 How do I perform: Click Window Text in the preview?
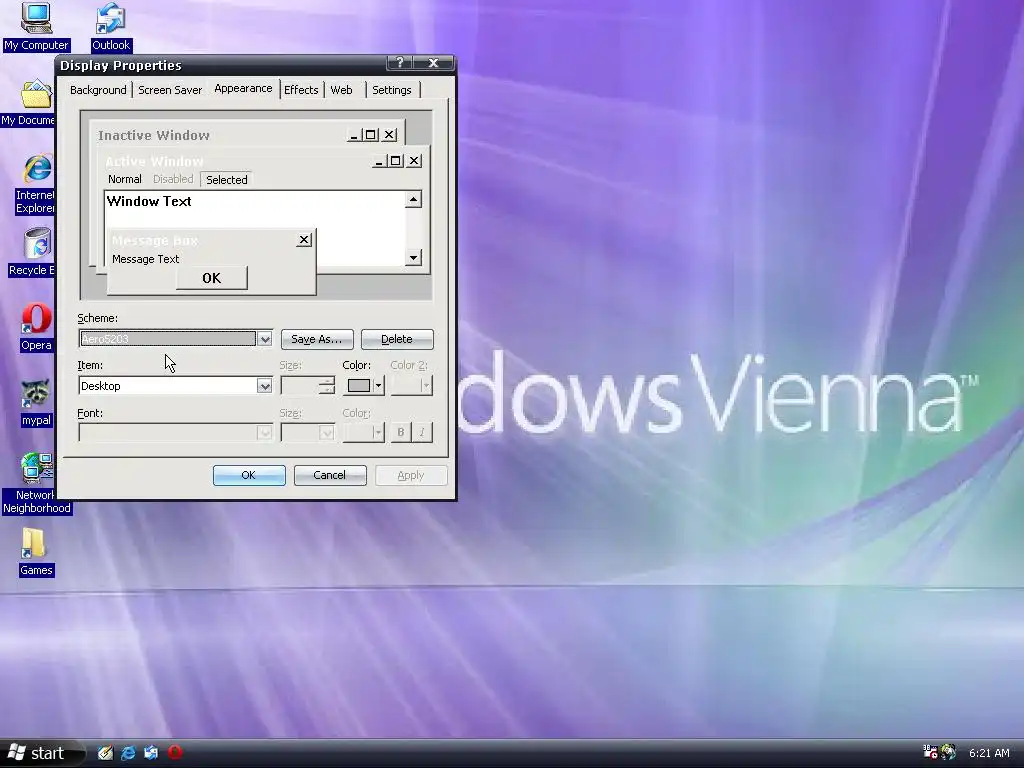tap(149, 201)
